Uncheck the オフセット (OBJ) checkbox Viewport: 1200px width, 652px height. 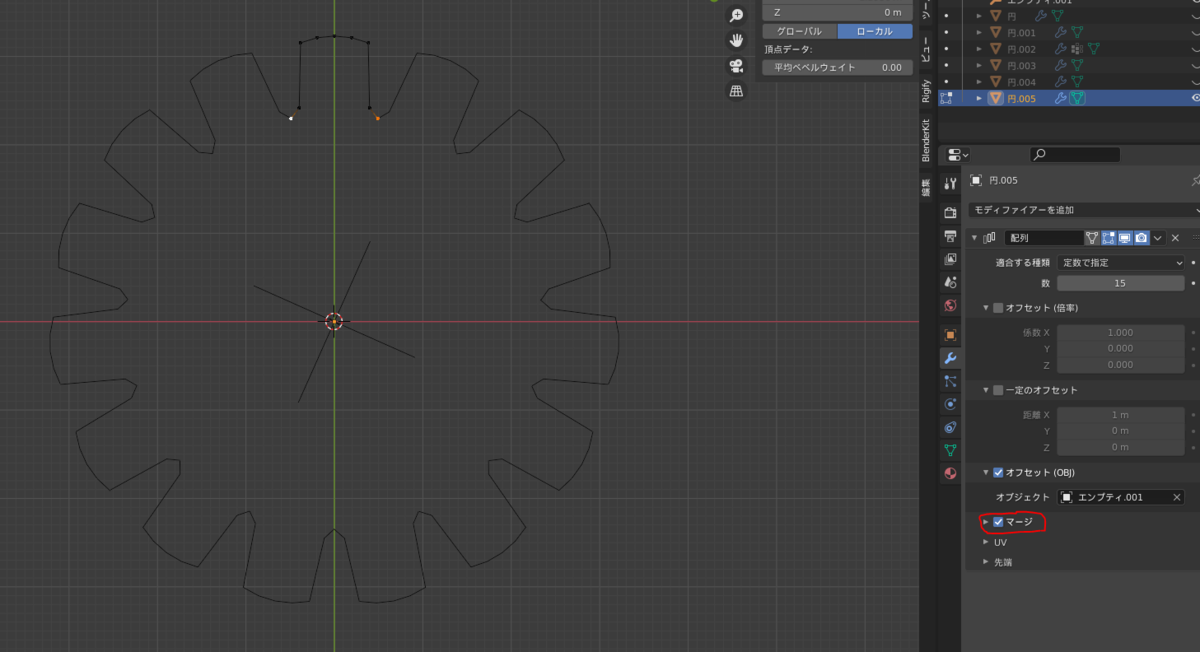click(x=998, y=472)
